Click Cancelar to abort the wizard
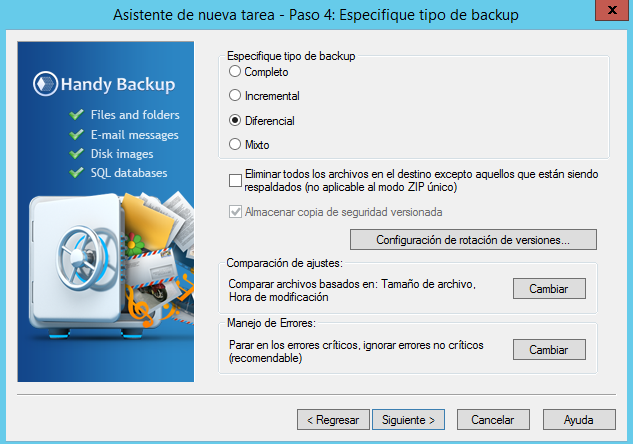 [x=493, y=419]
